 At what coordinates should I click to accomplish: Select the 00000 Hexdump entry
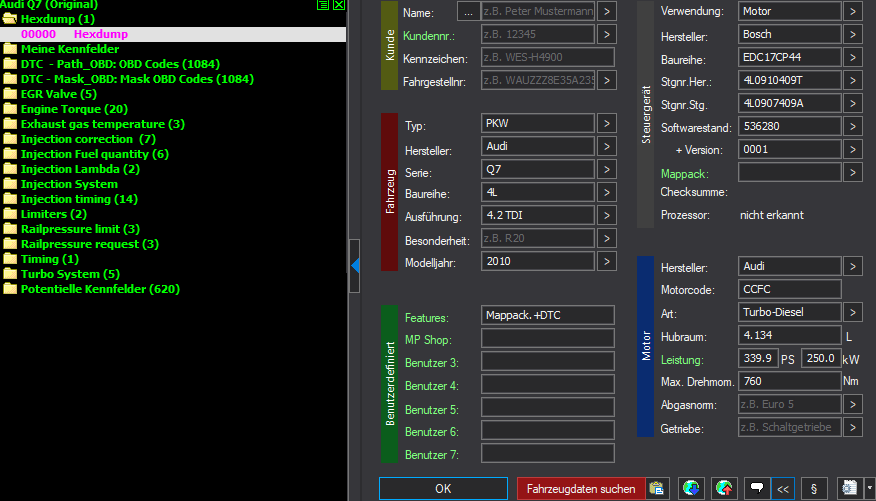click(74, 34)
